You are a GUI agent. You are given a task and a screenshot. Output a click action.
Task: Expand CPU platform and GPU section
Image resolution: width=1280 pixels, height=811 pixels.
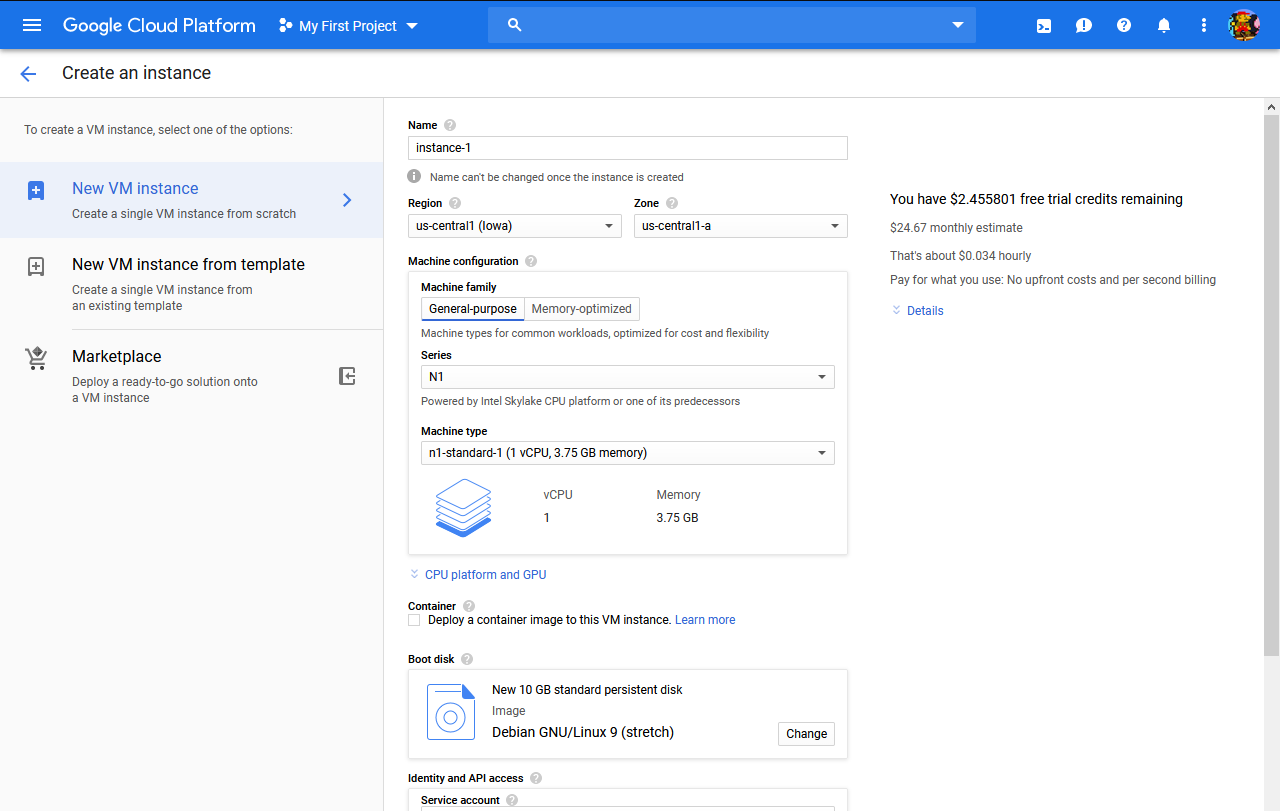pos(478,575)
